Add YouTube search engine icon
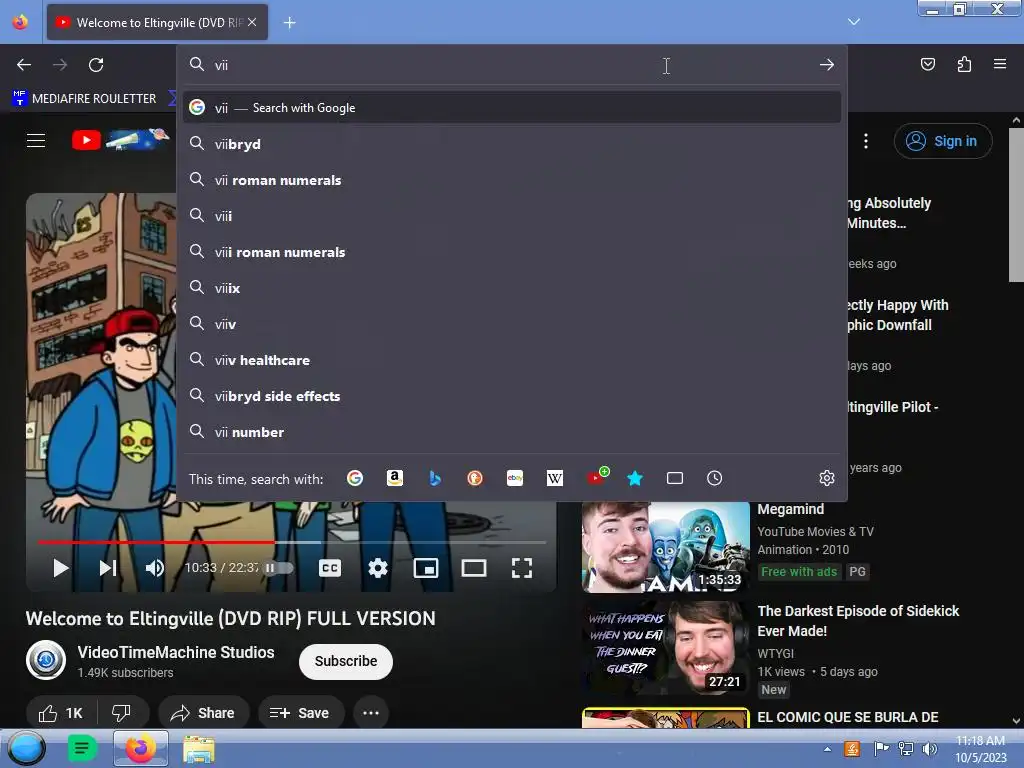The image size is (1024, 768). coord(597,477)
